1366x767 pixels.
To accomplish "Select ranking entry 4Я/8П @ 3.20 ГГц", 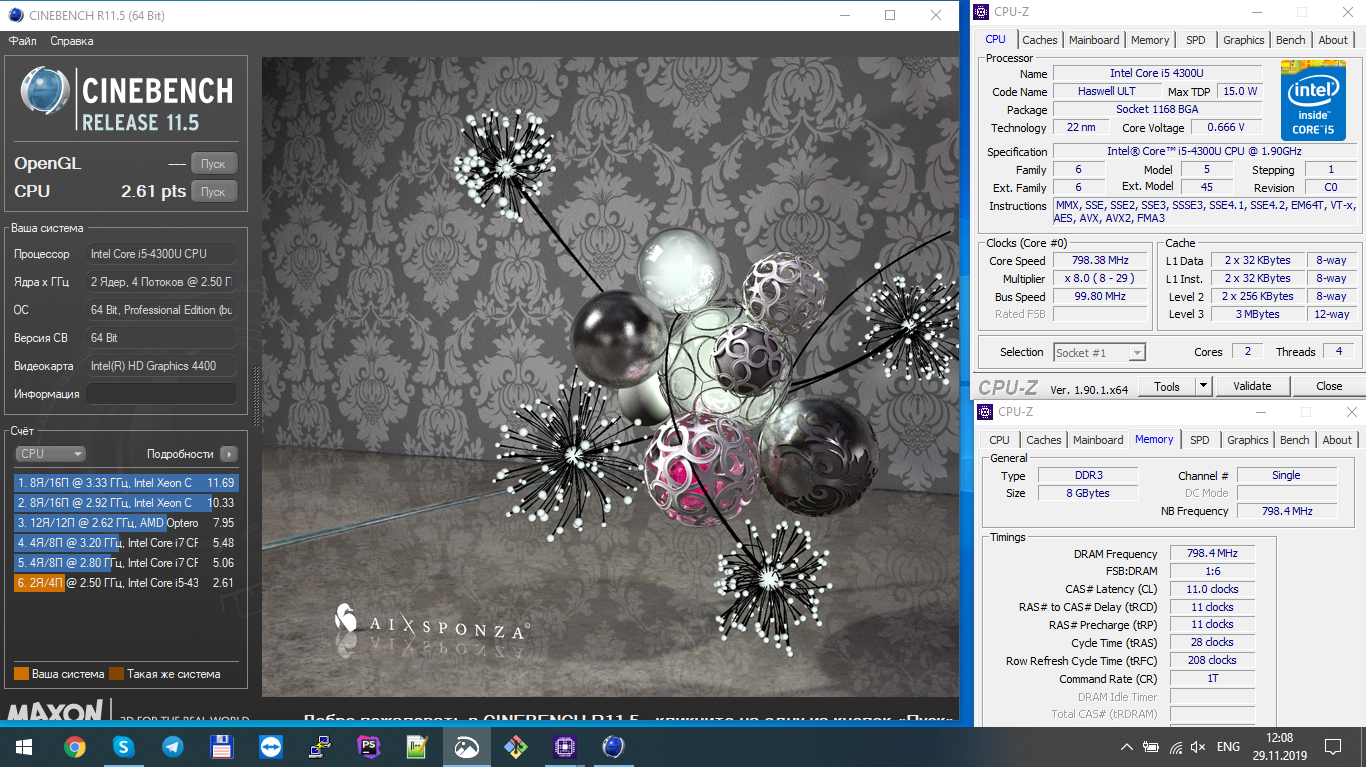I will coord(126,543).
